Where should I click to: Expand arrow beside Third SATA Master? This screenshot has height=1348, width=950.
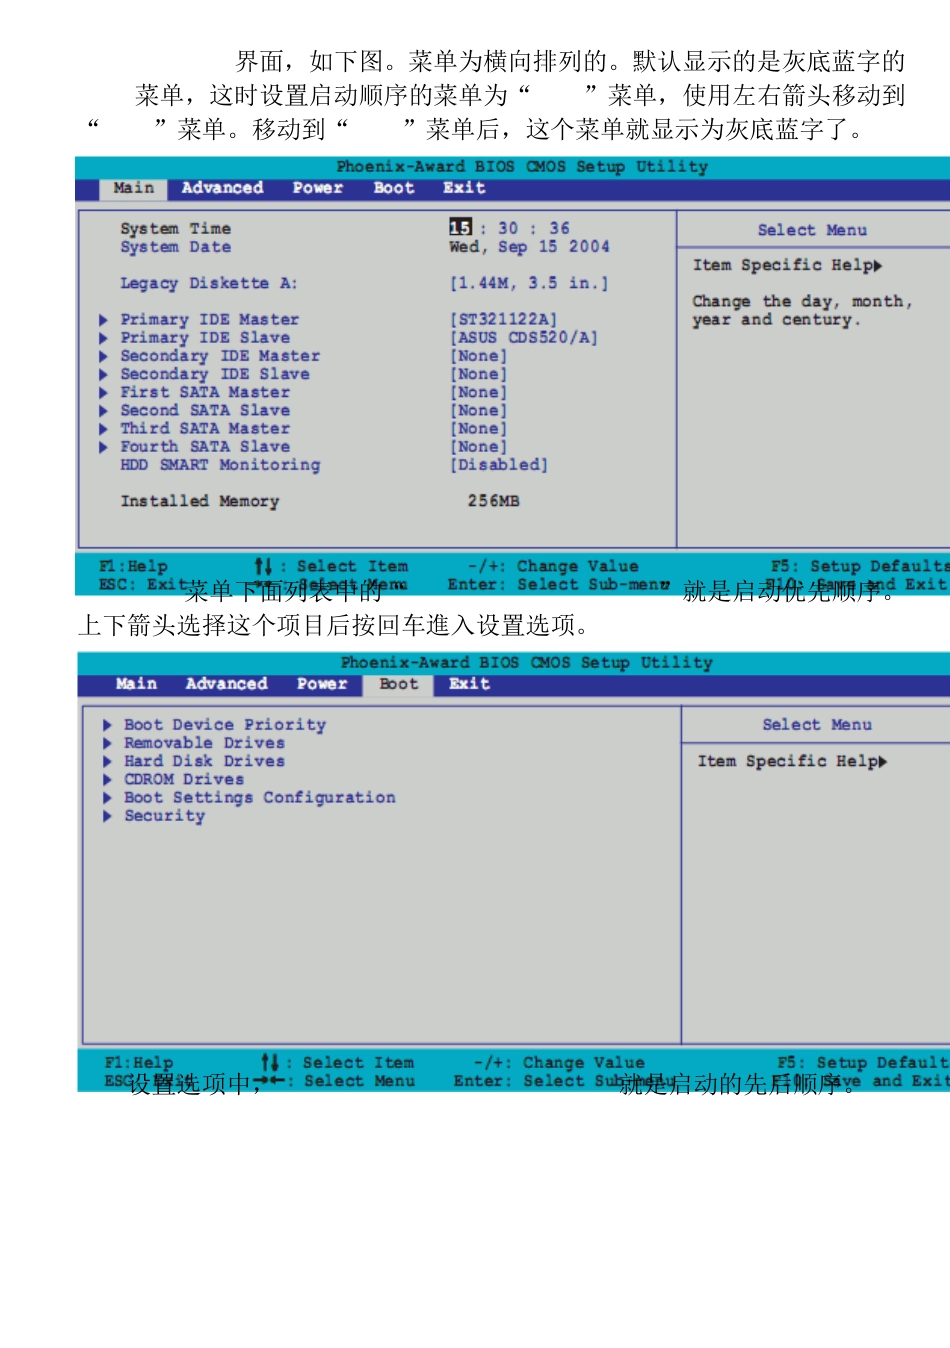tap(103, 429)
